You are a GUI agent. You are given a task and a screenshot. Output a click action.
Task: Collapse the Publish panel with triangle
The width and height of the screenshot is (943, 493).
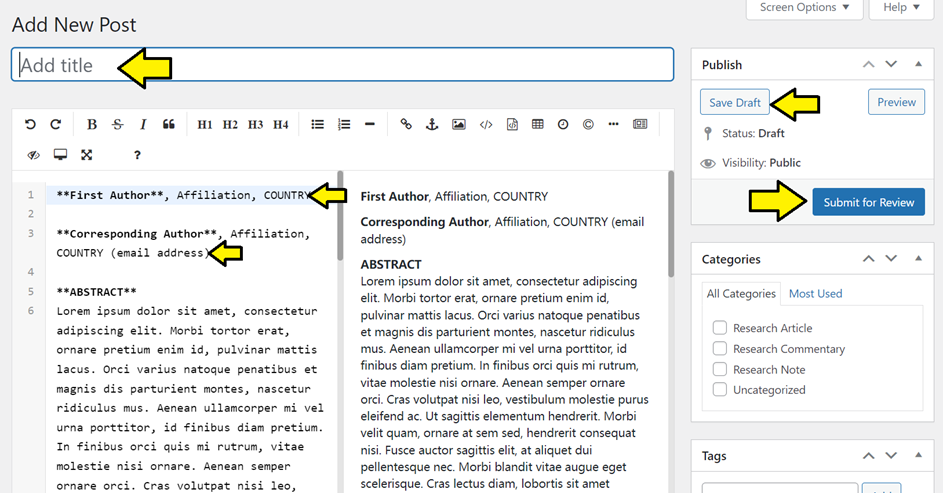[x=918, y=64]
